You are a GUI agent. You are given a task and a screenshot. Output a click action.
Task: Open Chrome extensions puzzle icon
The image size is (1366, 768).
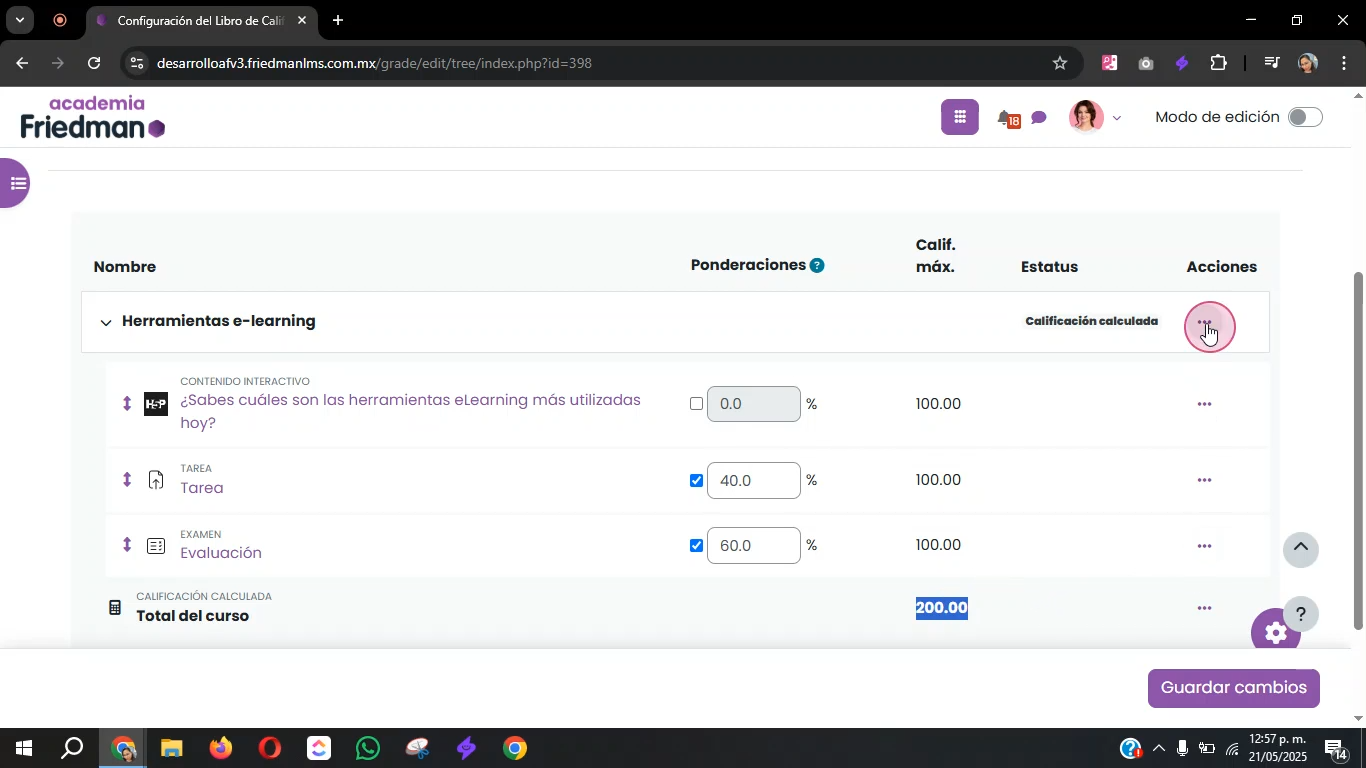1218,63
